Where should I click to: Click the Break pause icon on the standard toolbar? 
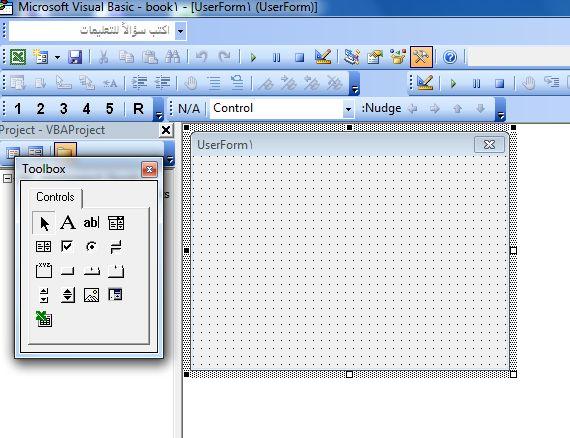277,57
